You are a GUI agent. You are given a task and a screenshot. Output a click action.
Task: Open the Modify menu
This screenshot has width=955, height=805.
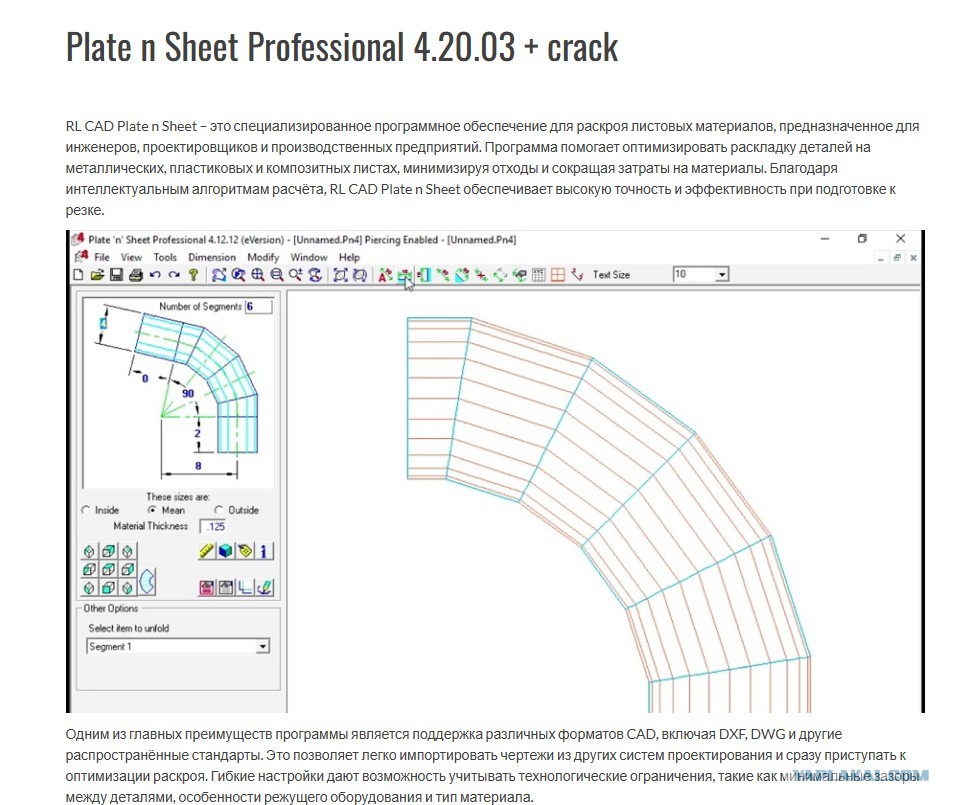click(263, 258)
